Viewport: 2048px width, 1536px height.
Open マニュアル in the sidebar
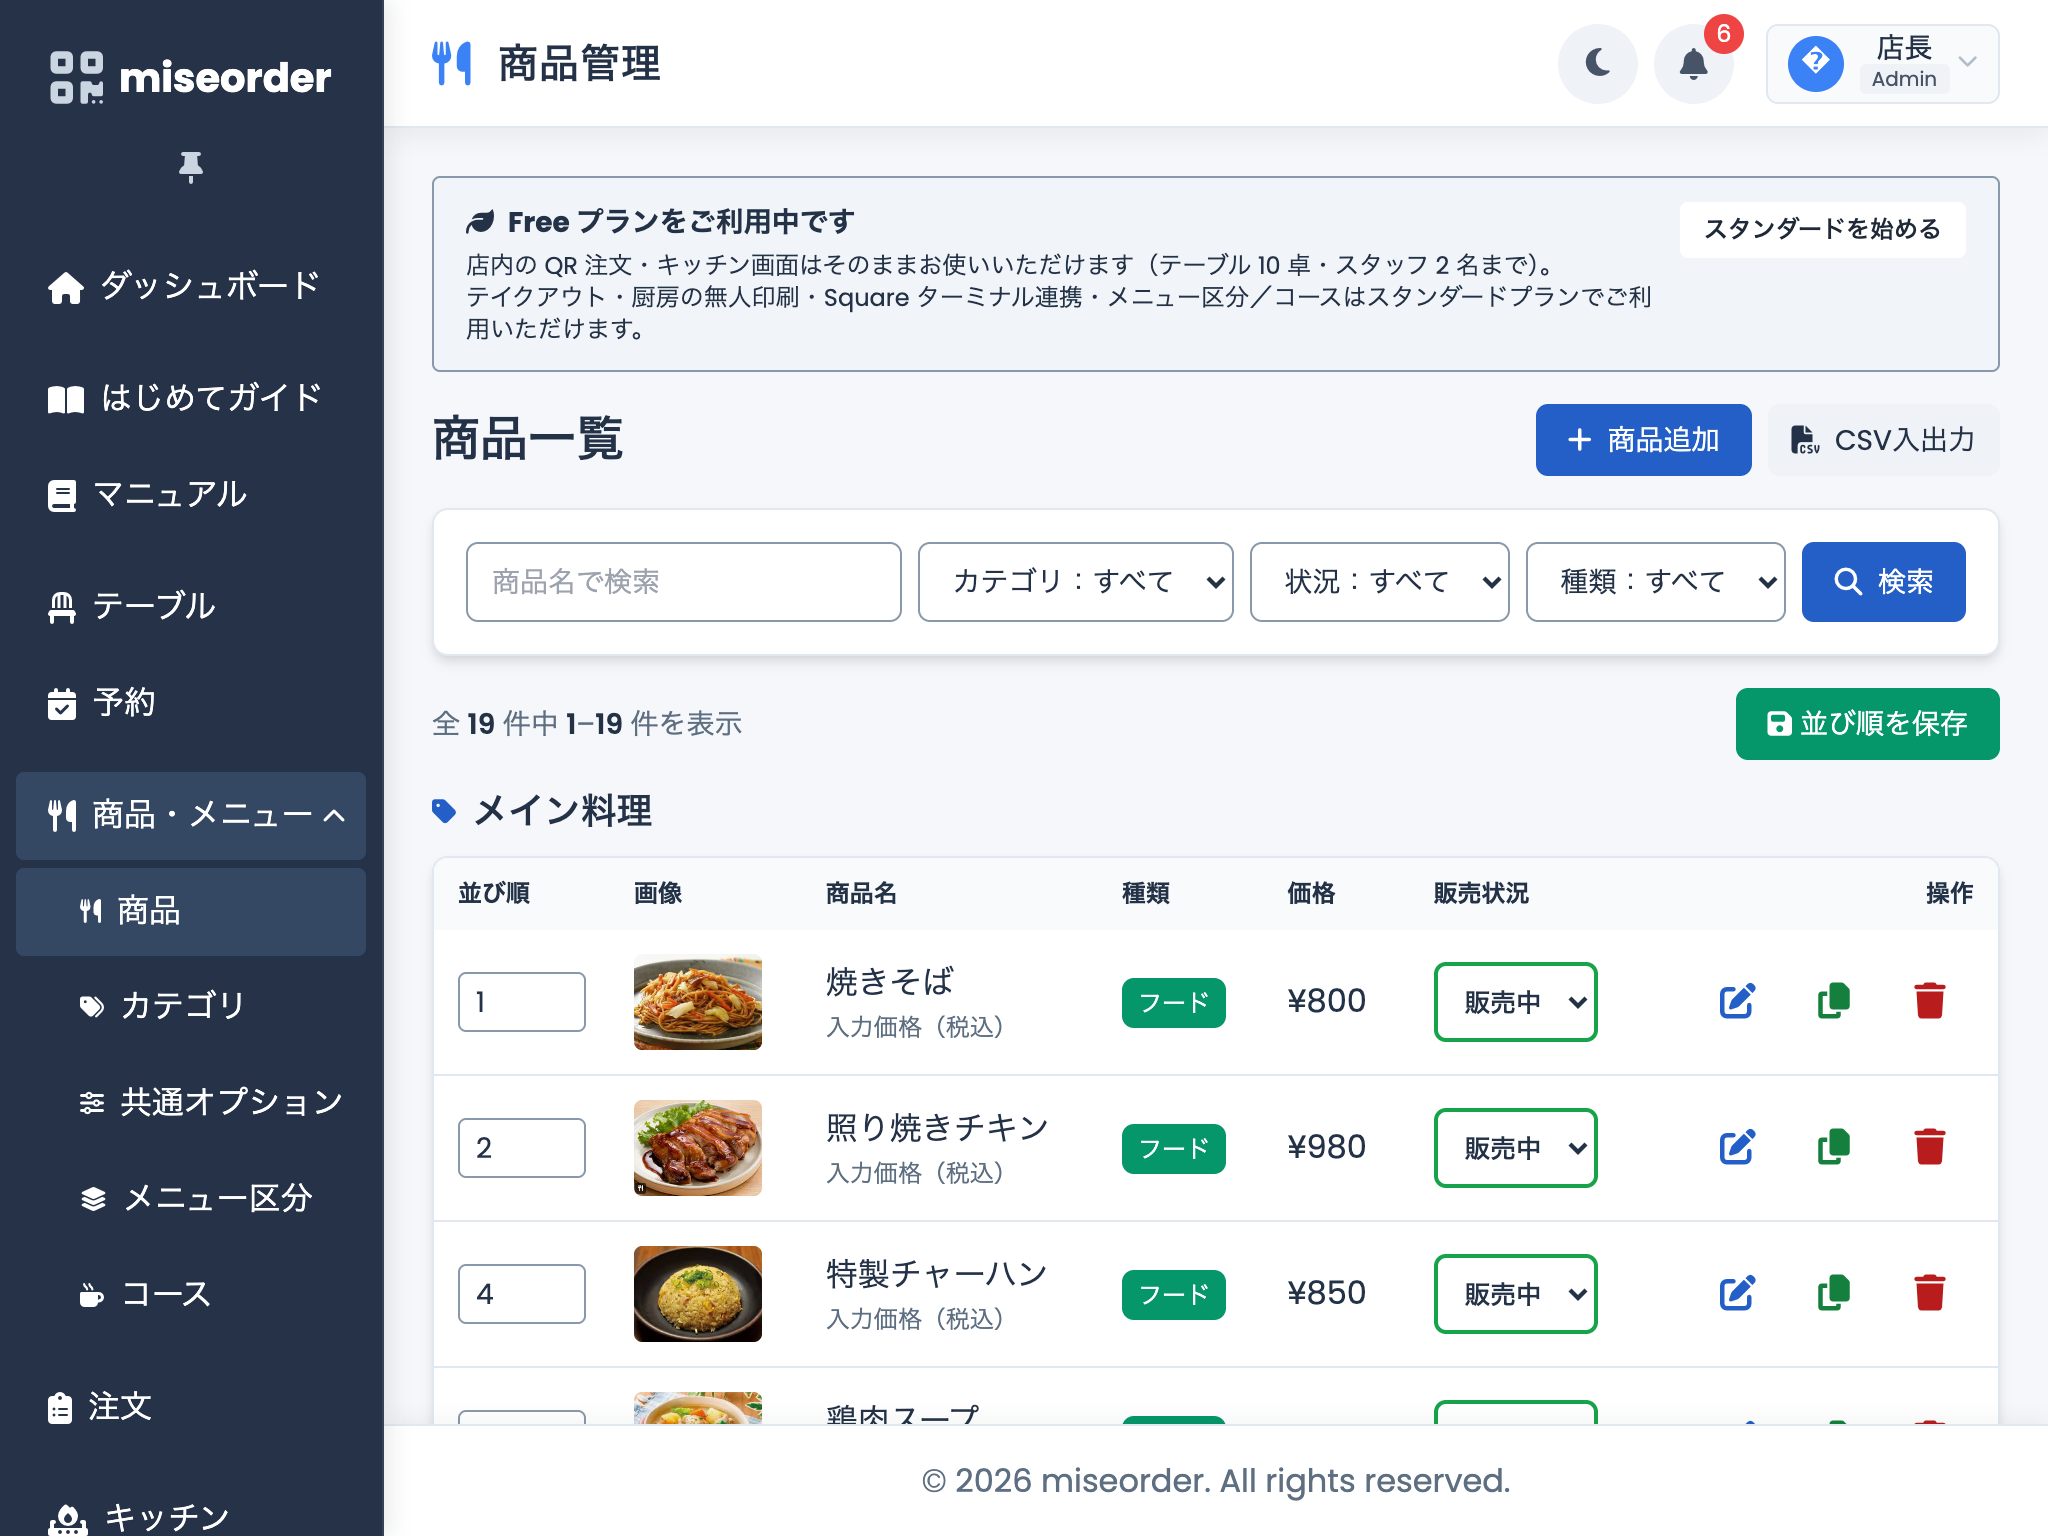coord(191,495)
